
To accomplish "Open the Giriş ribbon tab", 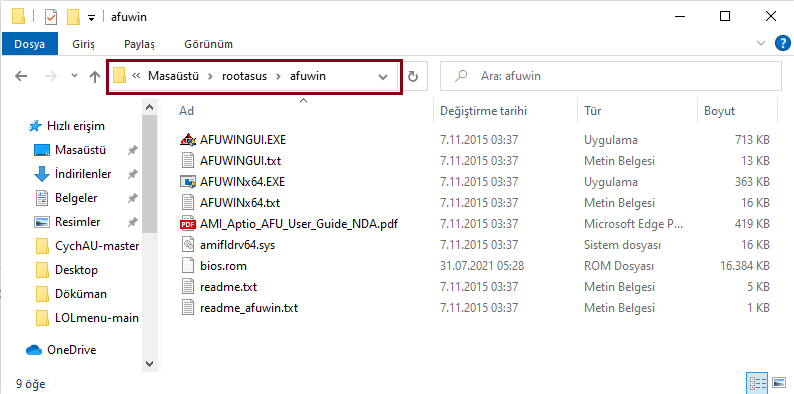I will [x=84, y=44].
